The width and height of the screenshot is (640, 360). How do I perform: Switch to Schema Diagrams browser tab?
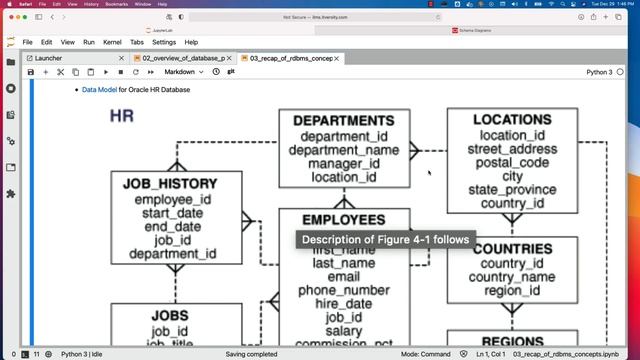coord(471,30)
